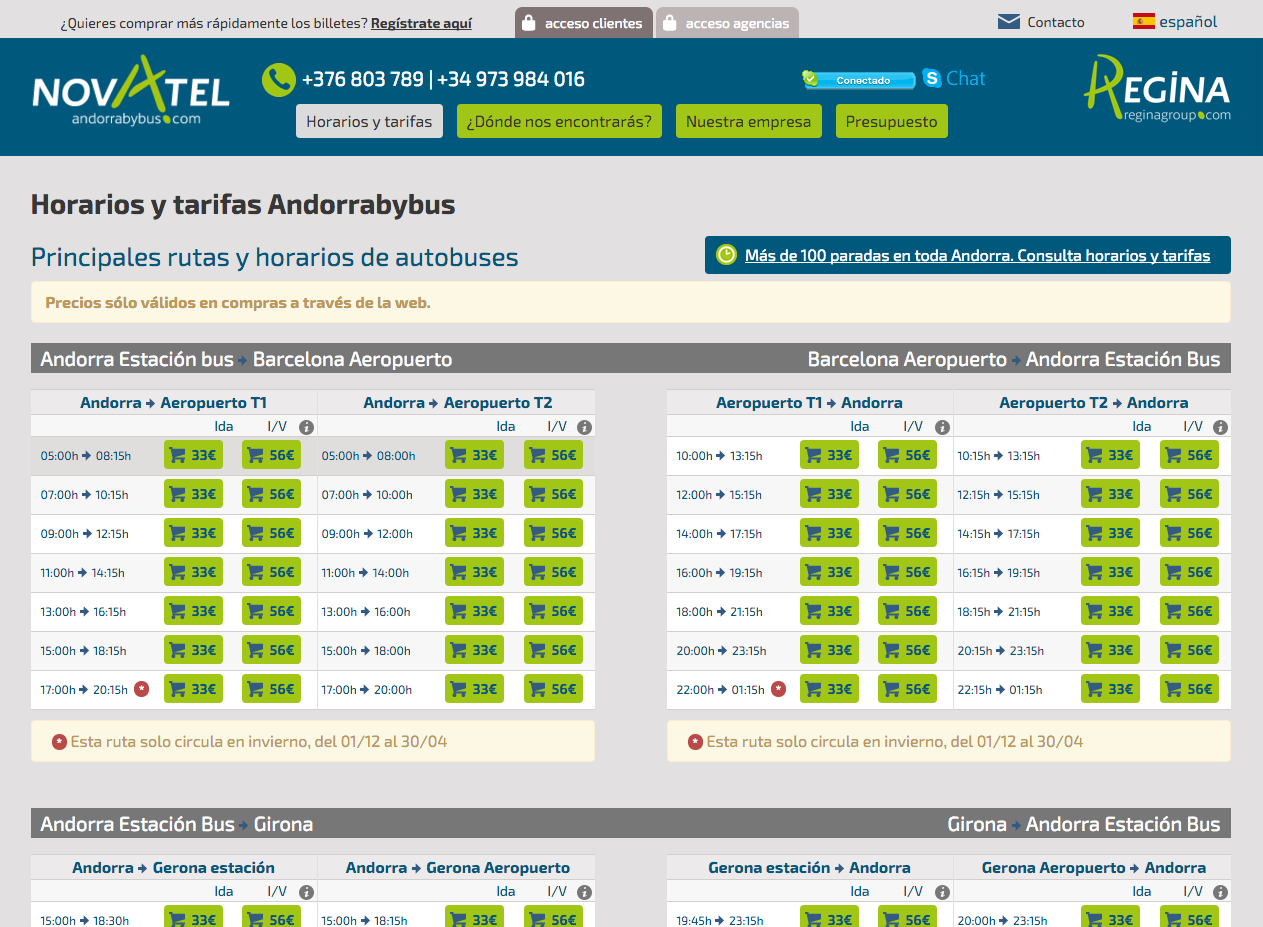Click the green phone icon in header
This screenshot has height=927, width=1263.
pos(279,80)
